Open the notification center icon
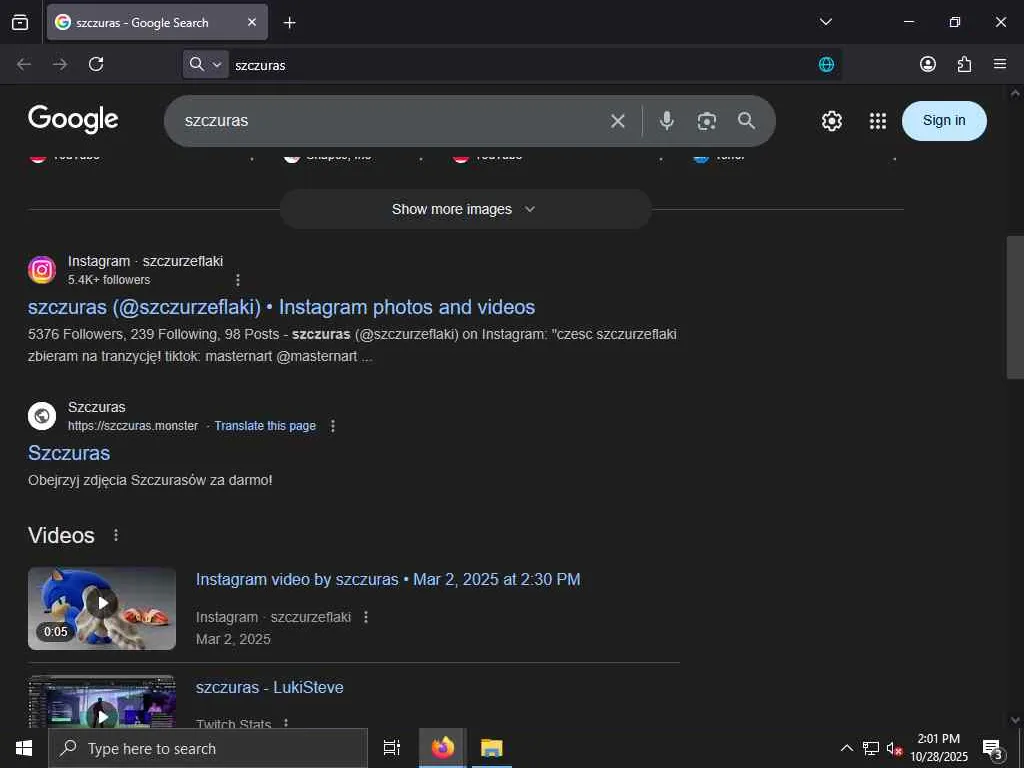1024x768 pixels. pos(992,748)
